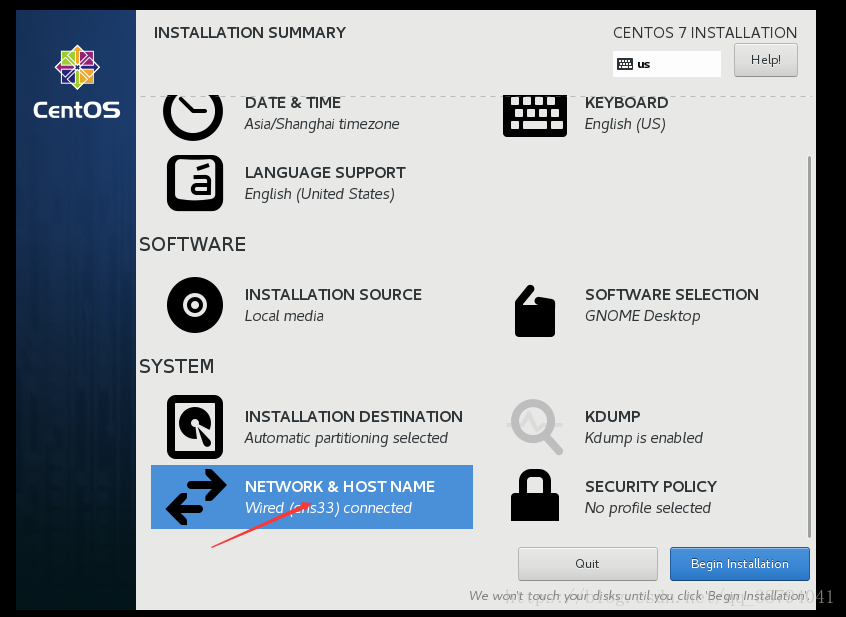Viewport: 846px width, 617px height.
Task: Open the Language Support icon
Action: 195,183
